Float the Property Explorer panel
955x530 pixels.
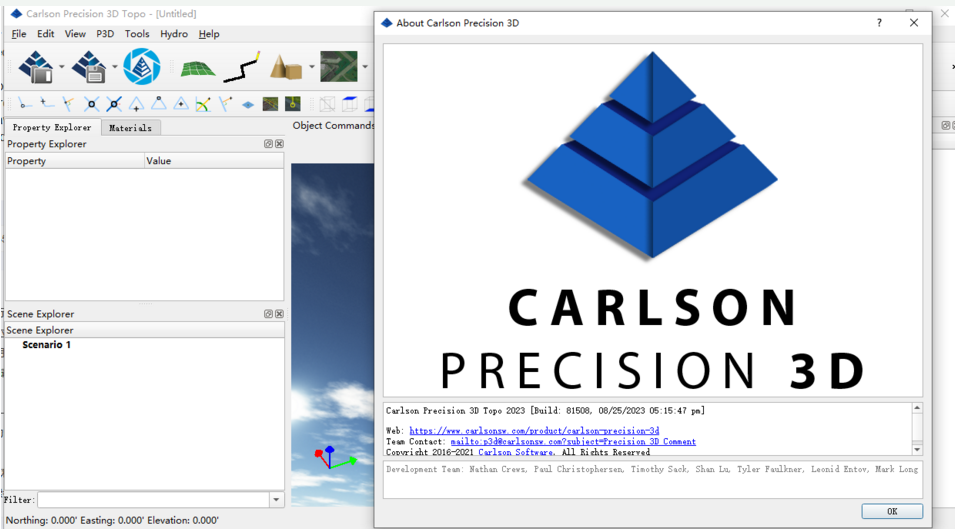[x=268, y=144]
